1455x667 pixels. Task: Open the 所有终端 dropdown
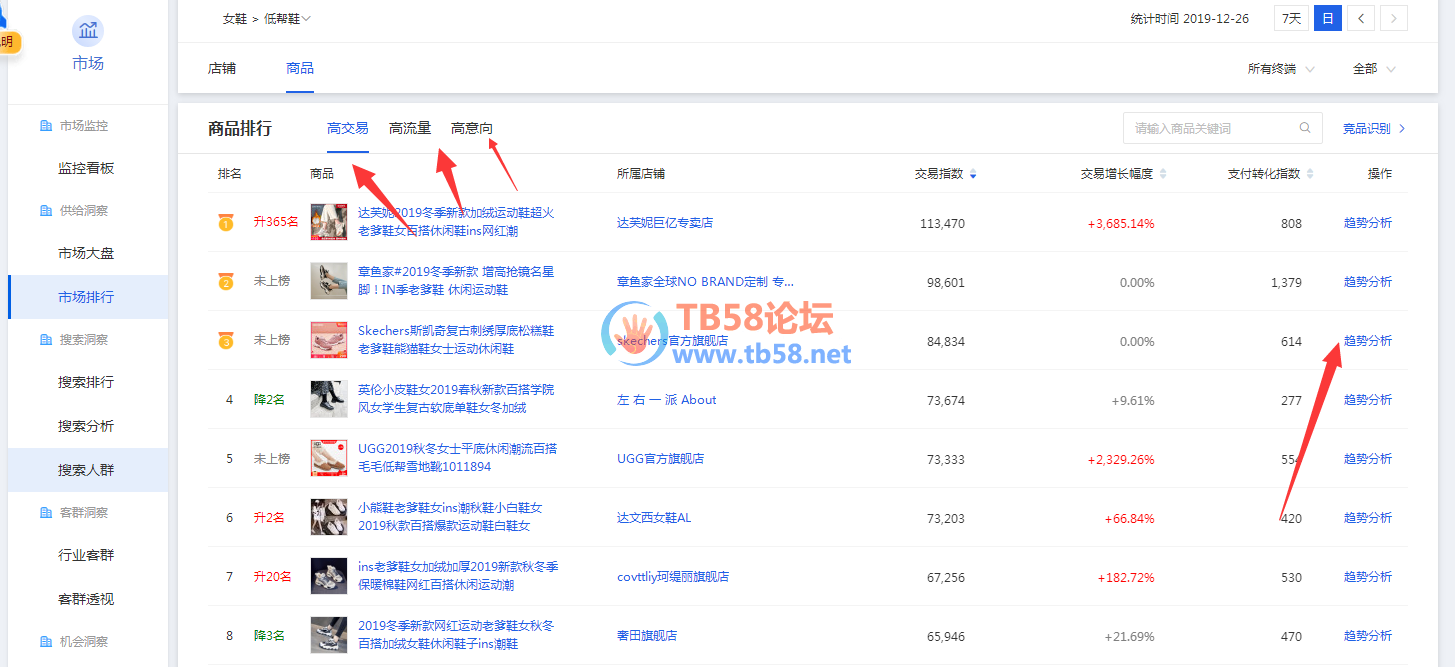coord(1280,69)
